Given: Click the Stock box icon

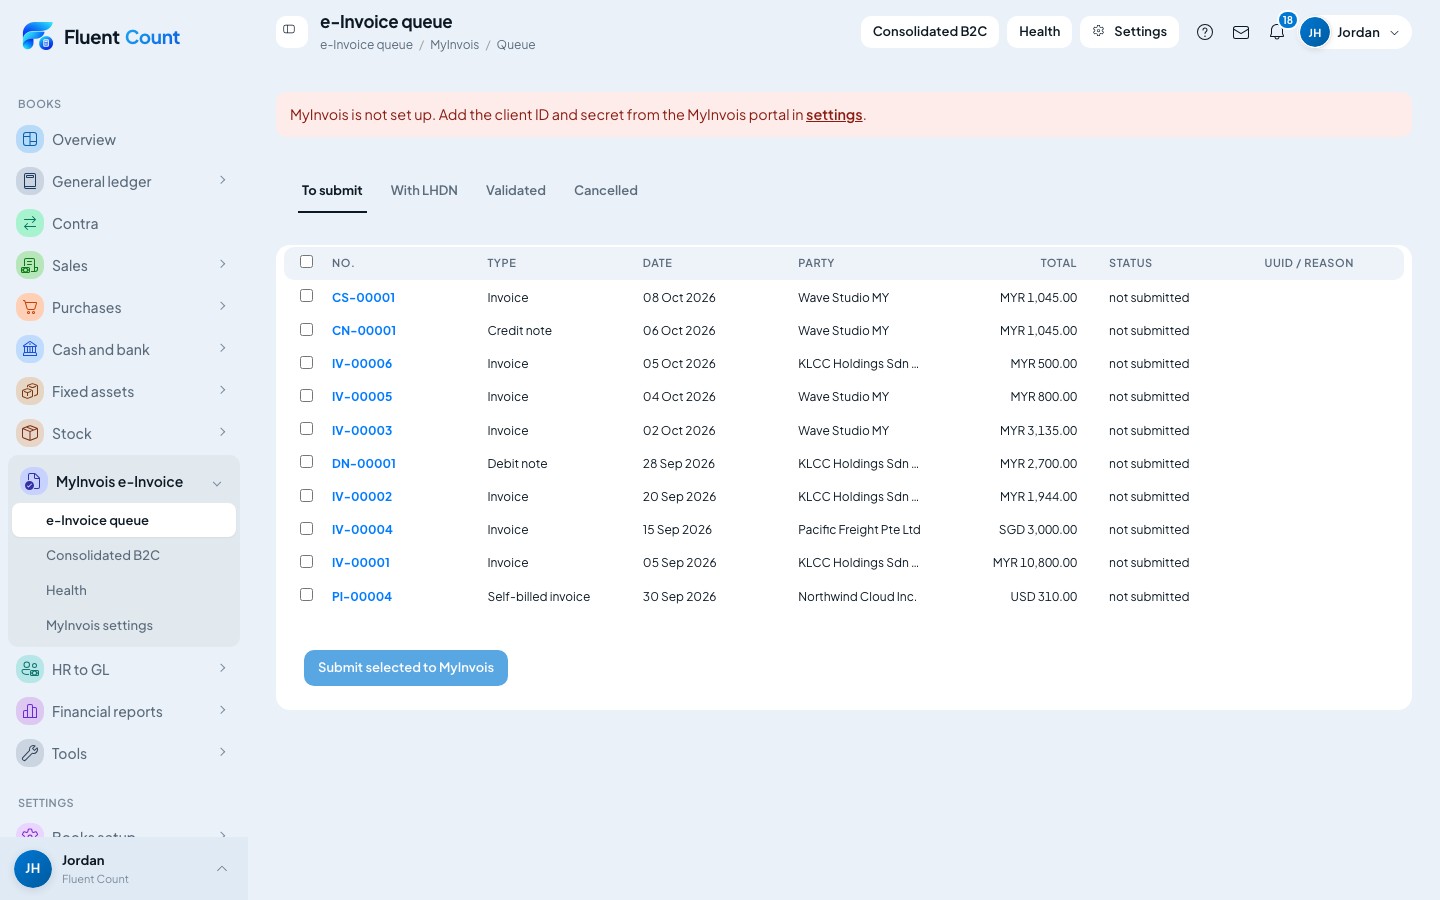Looking at the screenshot, I should tap(30, 433).
